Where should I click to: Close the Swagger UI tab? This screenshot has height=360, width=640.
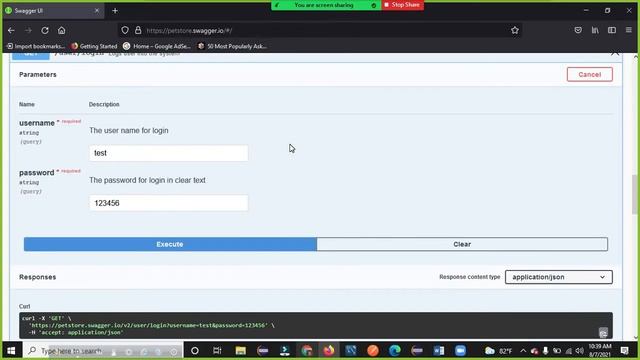[x=97, y=11]
